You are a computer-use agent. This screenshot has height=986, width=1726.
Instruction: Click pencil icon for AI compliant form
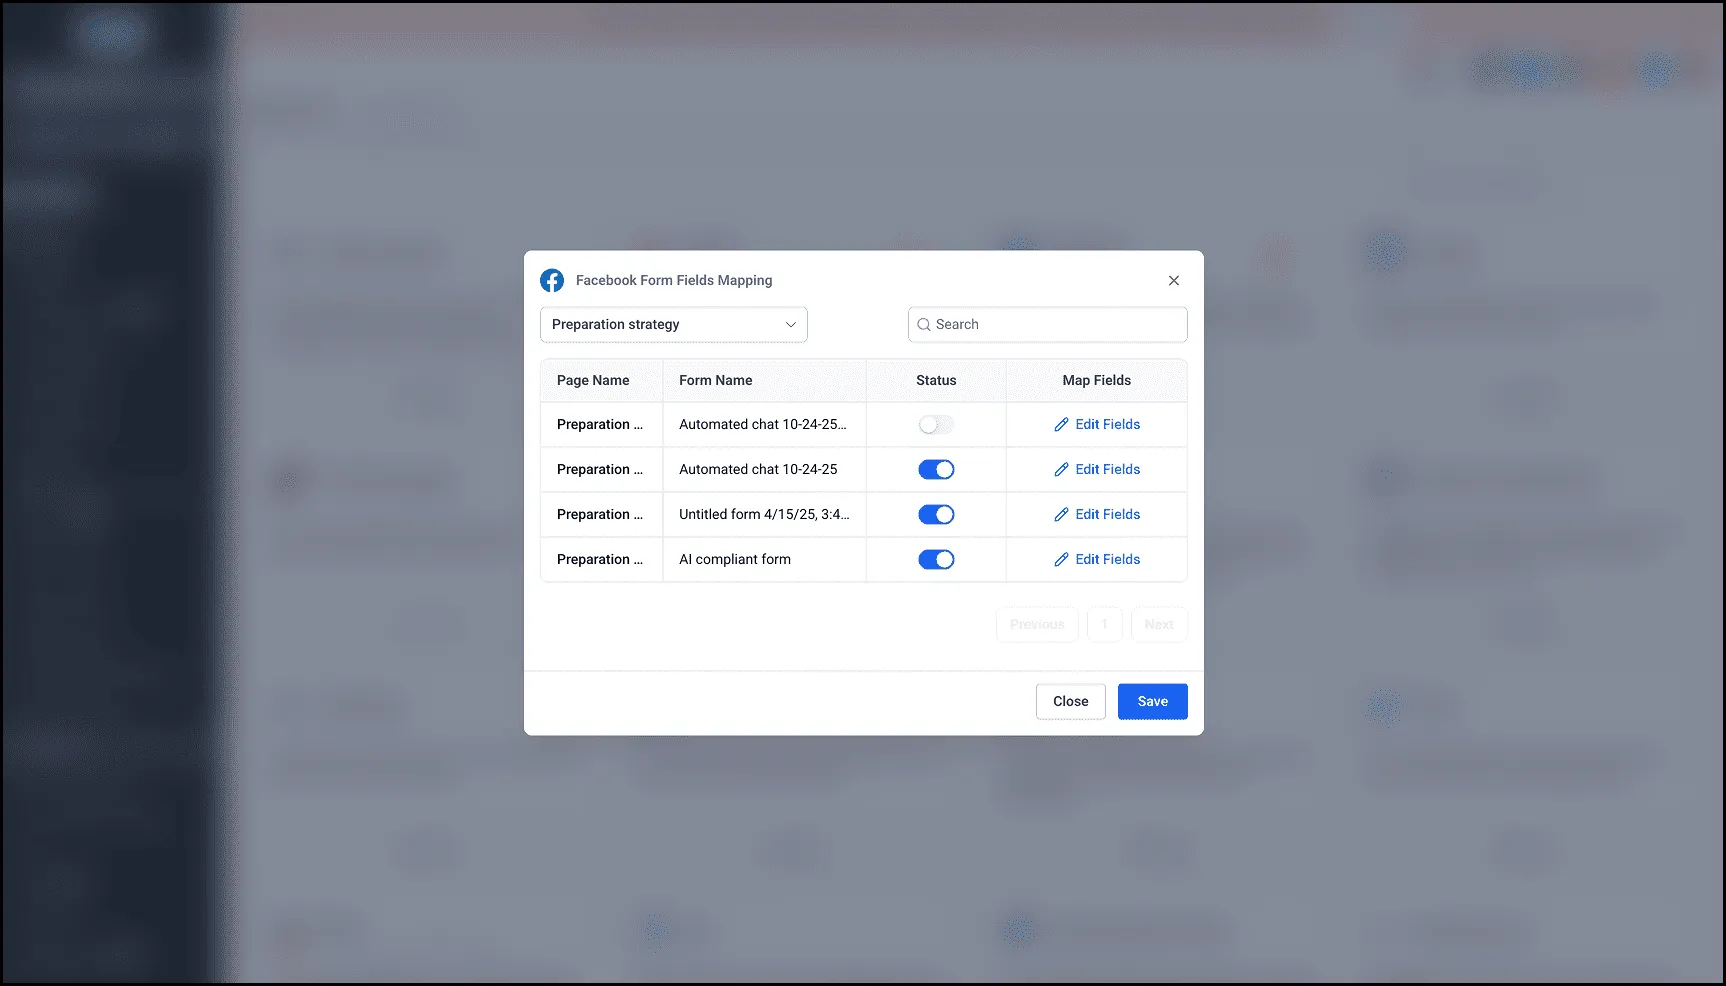point(1061,560)
